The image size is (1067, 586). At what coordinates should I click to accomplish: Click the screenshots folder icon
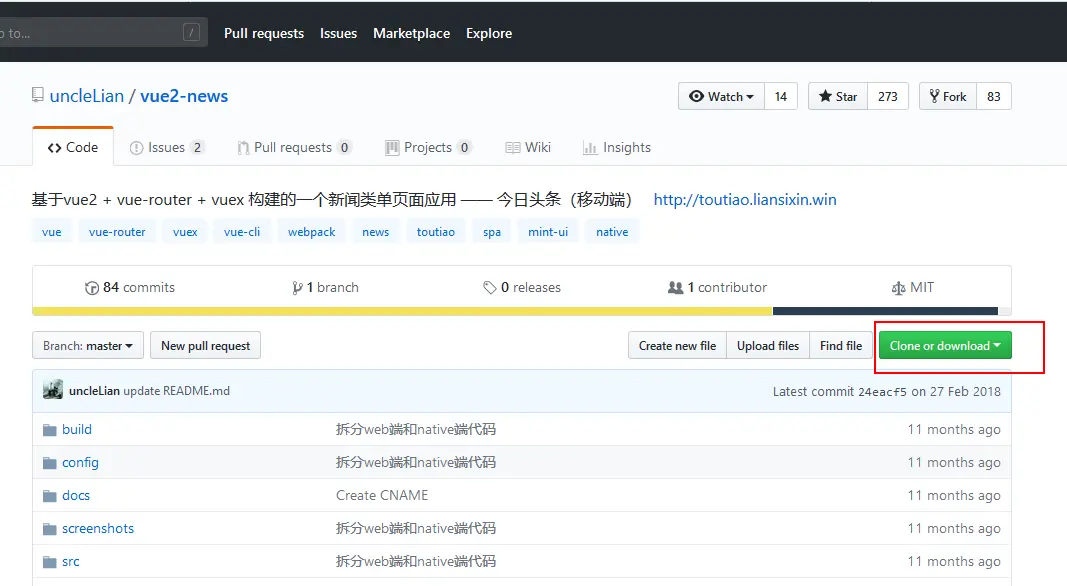(x=50, y=529)
